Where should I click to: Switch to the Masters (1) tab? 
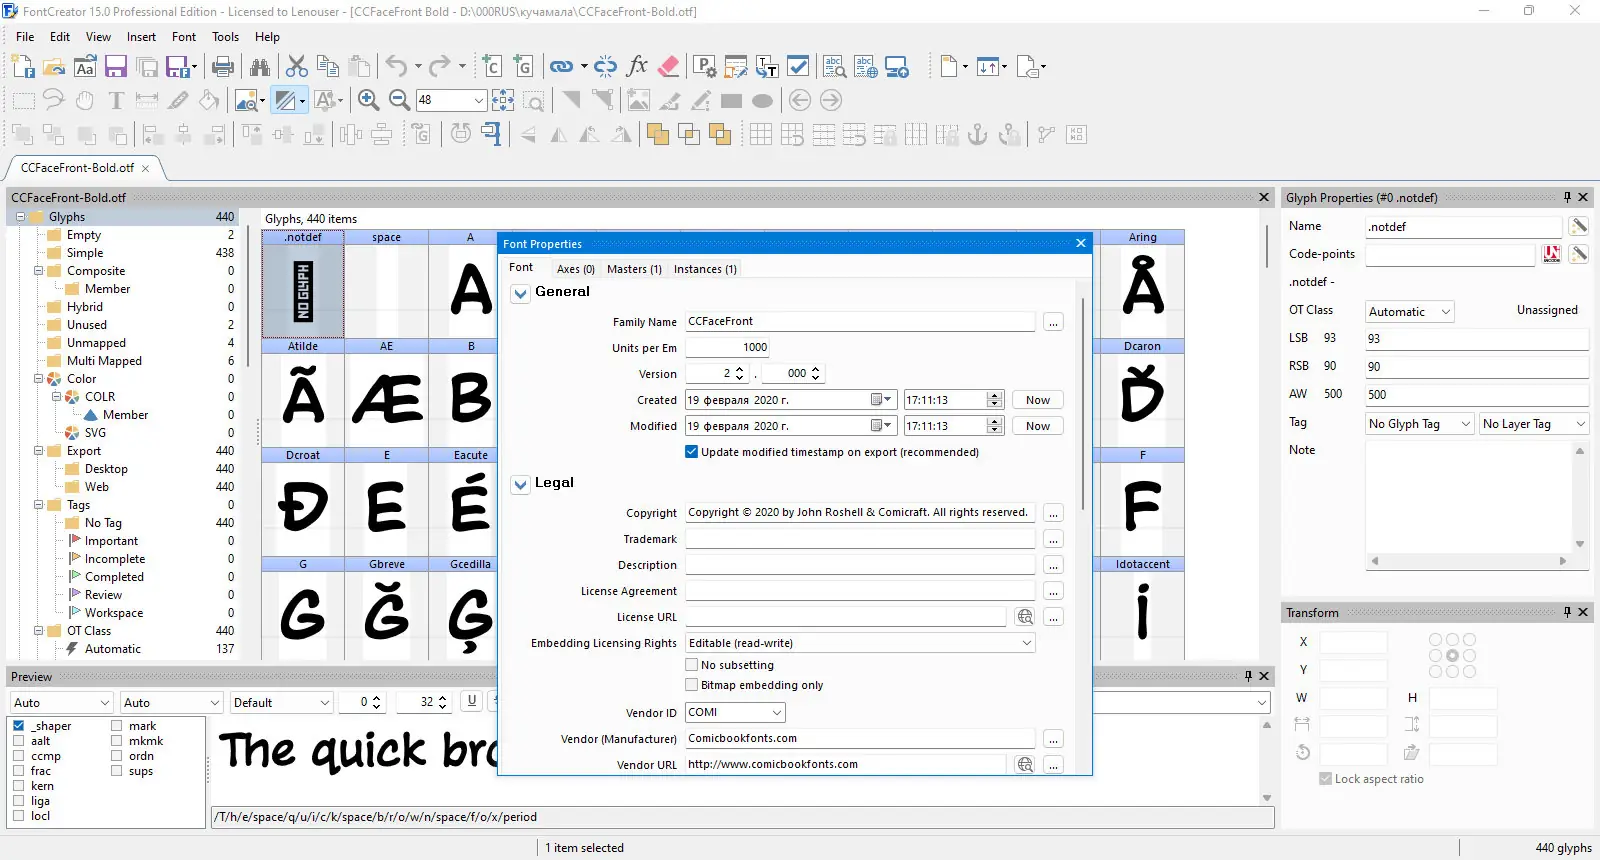[634, 269]
